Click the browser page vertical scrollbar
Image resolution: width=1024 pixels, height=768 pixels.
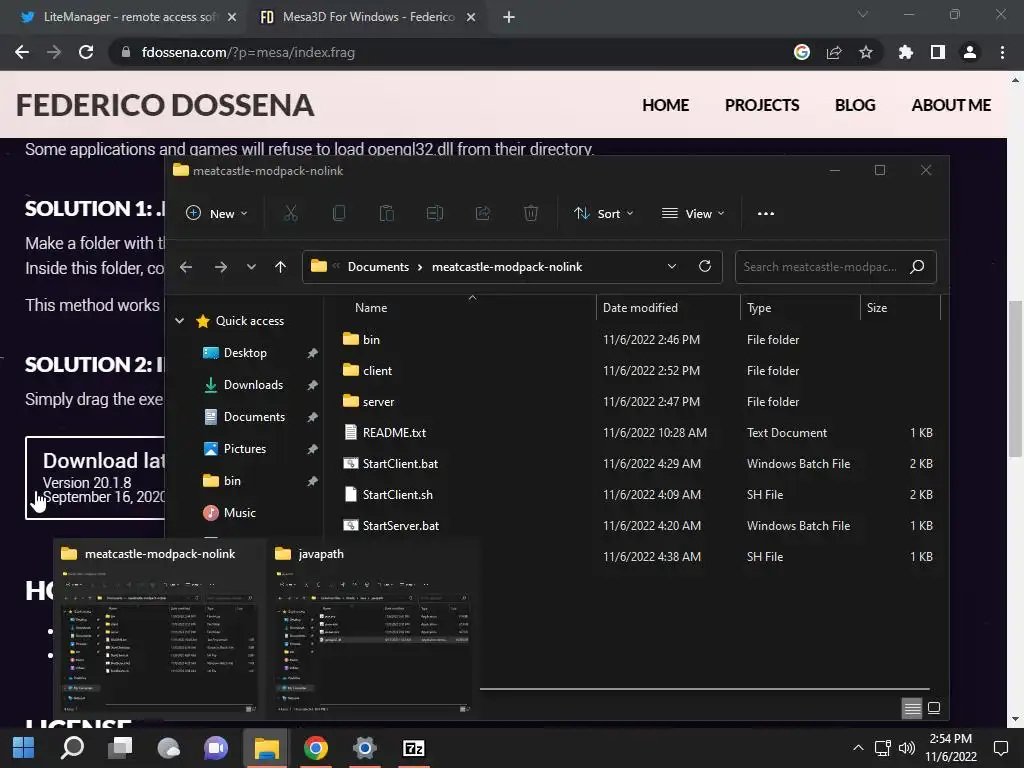pyautogui.click(x=1015, y=379)
